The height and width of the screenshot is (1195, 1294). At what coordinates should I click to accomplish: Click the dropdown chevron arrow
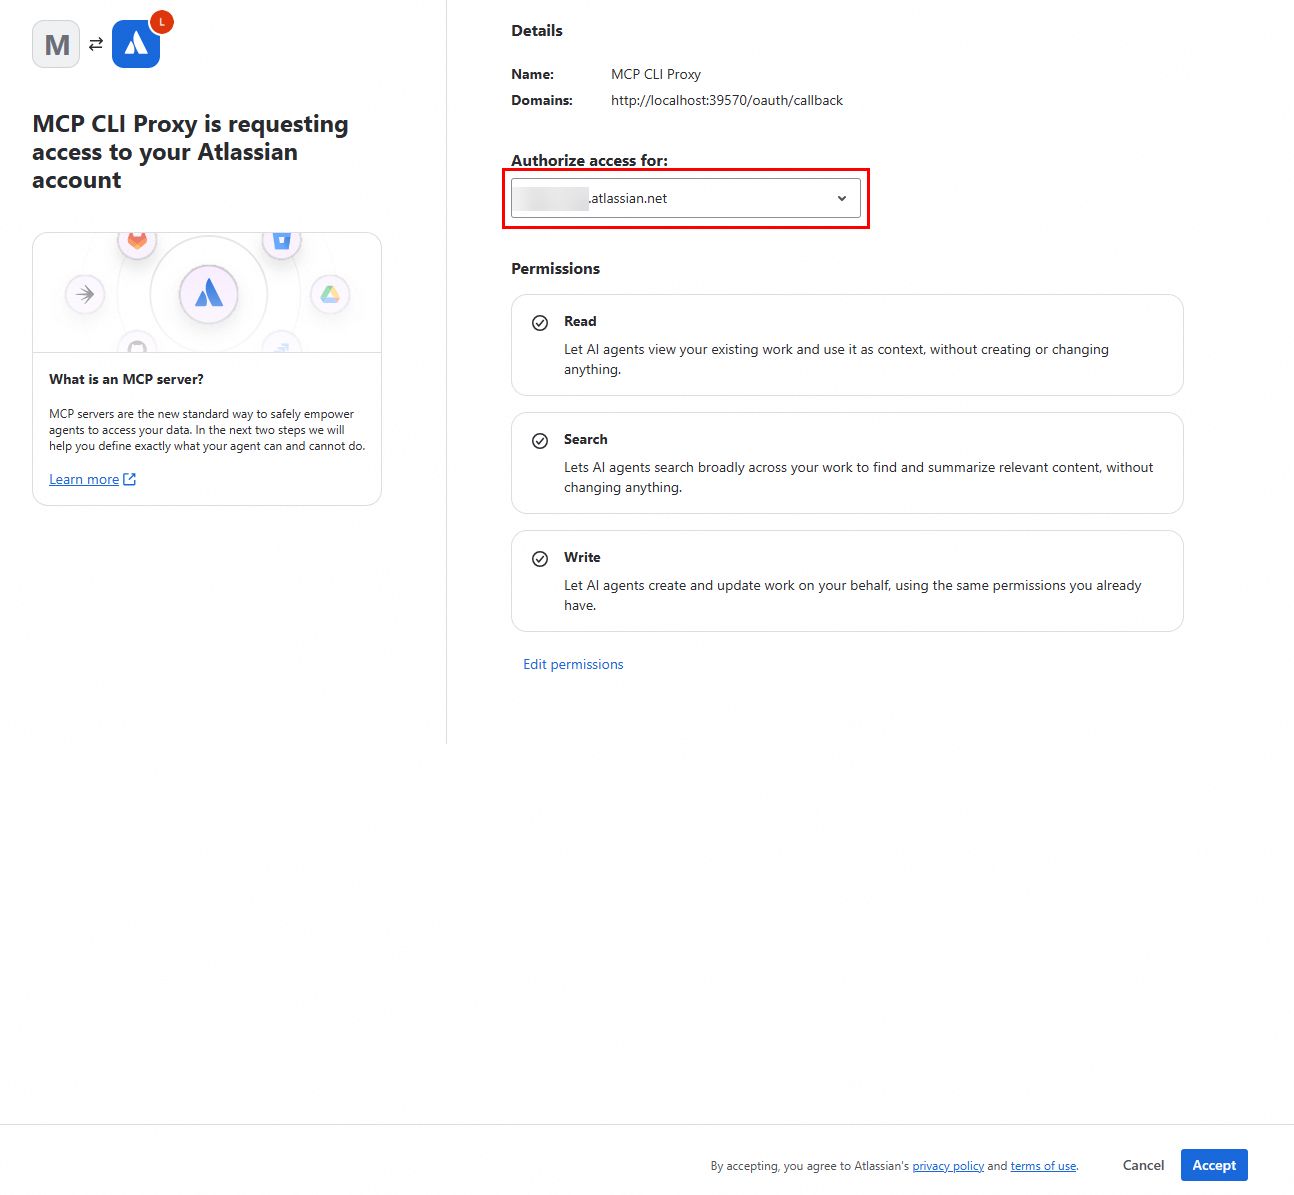(842, 198)
